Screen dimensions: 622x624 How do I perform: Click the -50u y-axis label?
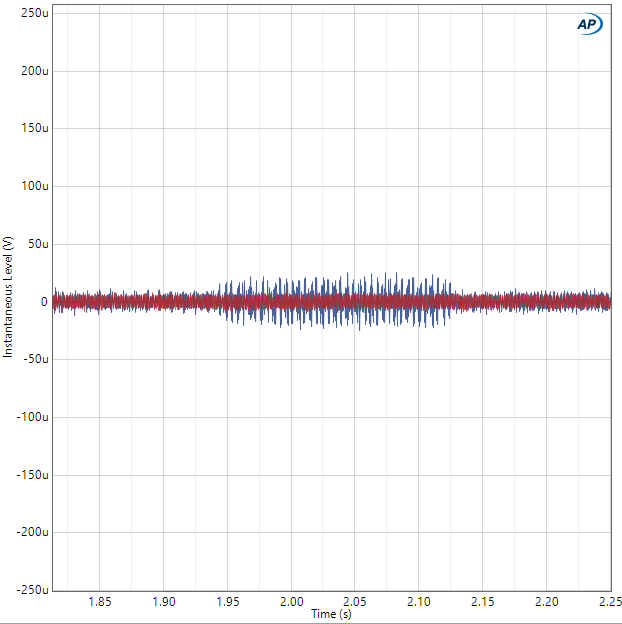pos(36,359)
